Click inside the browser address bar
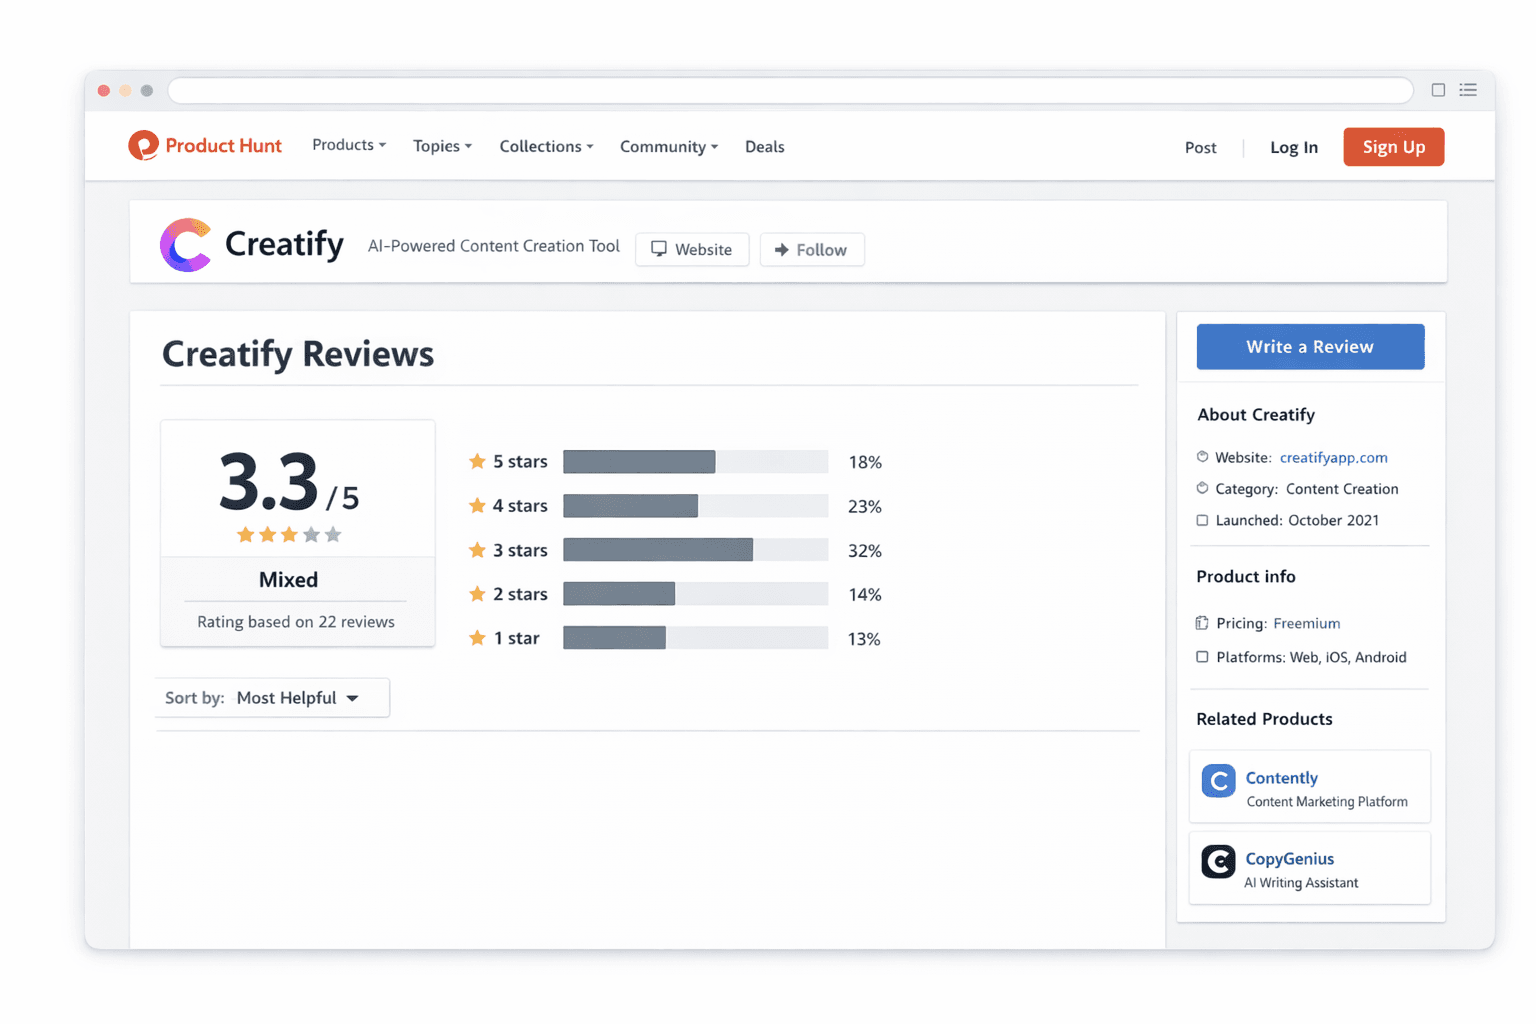 point(790,90)
